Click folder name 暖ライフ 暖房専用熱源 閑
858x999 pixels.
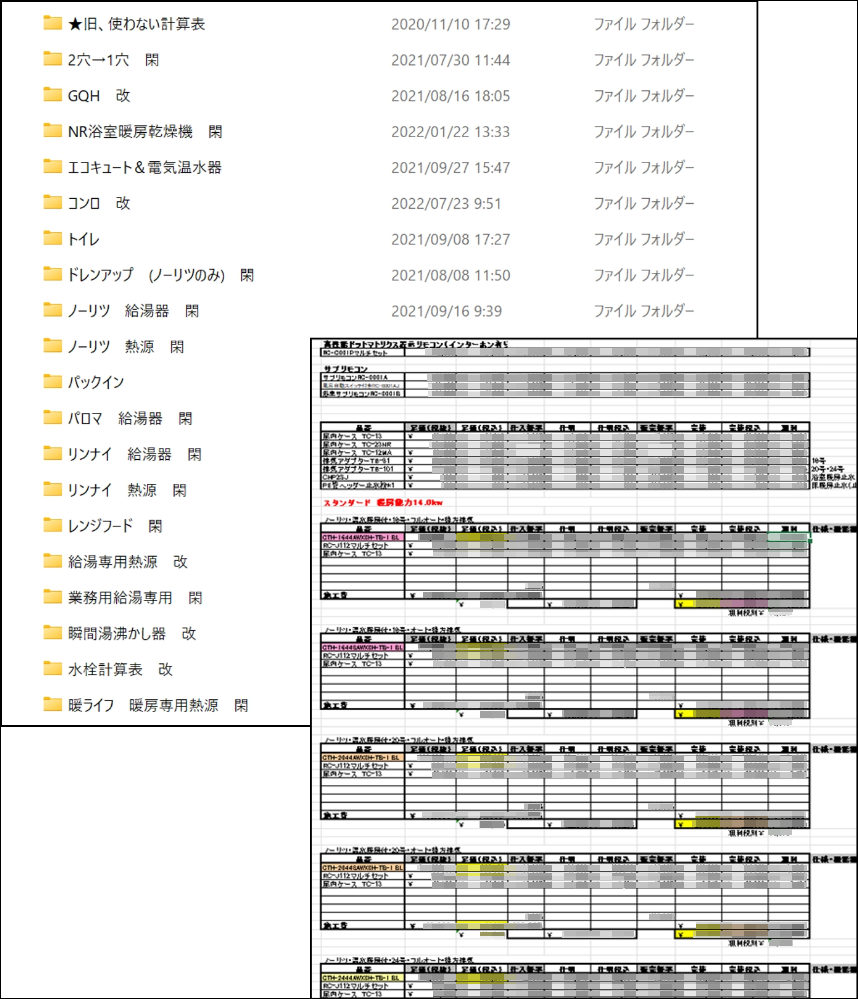(x=158, y=705)
